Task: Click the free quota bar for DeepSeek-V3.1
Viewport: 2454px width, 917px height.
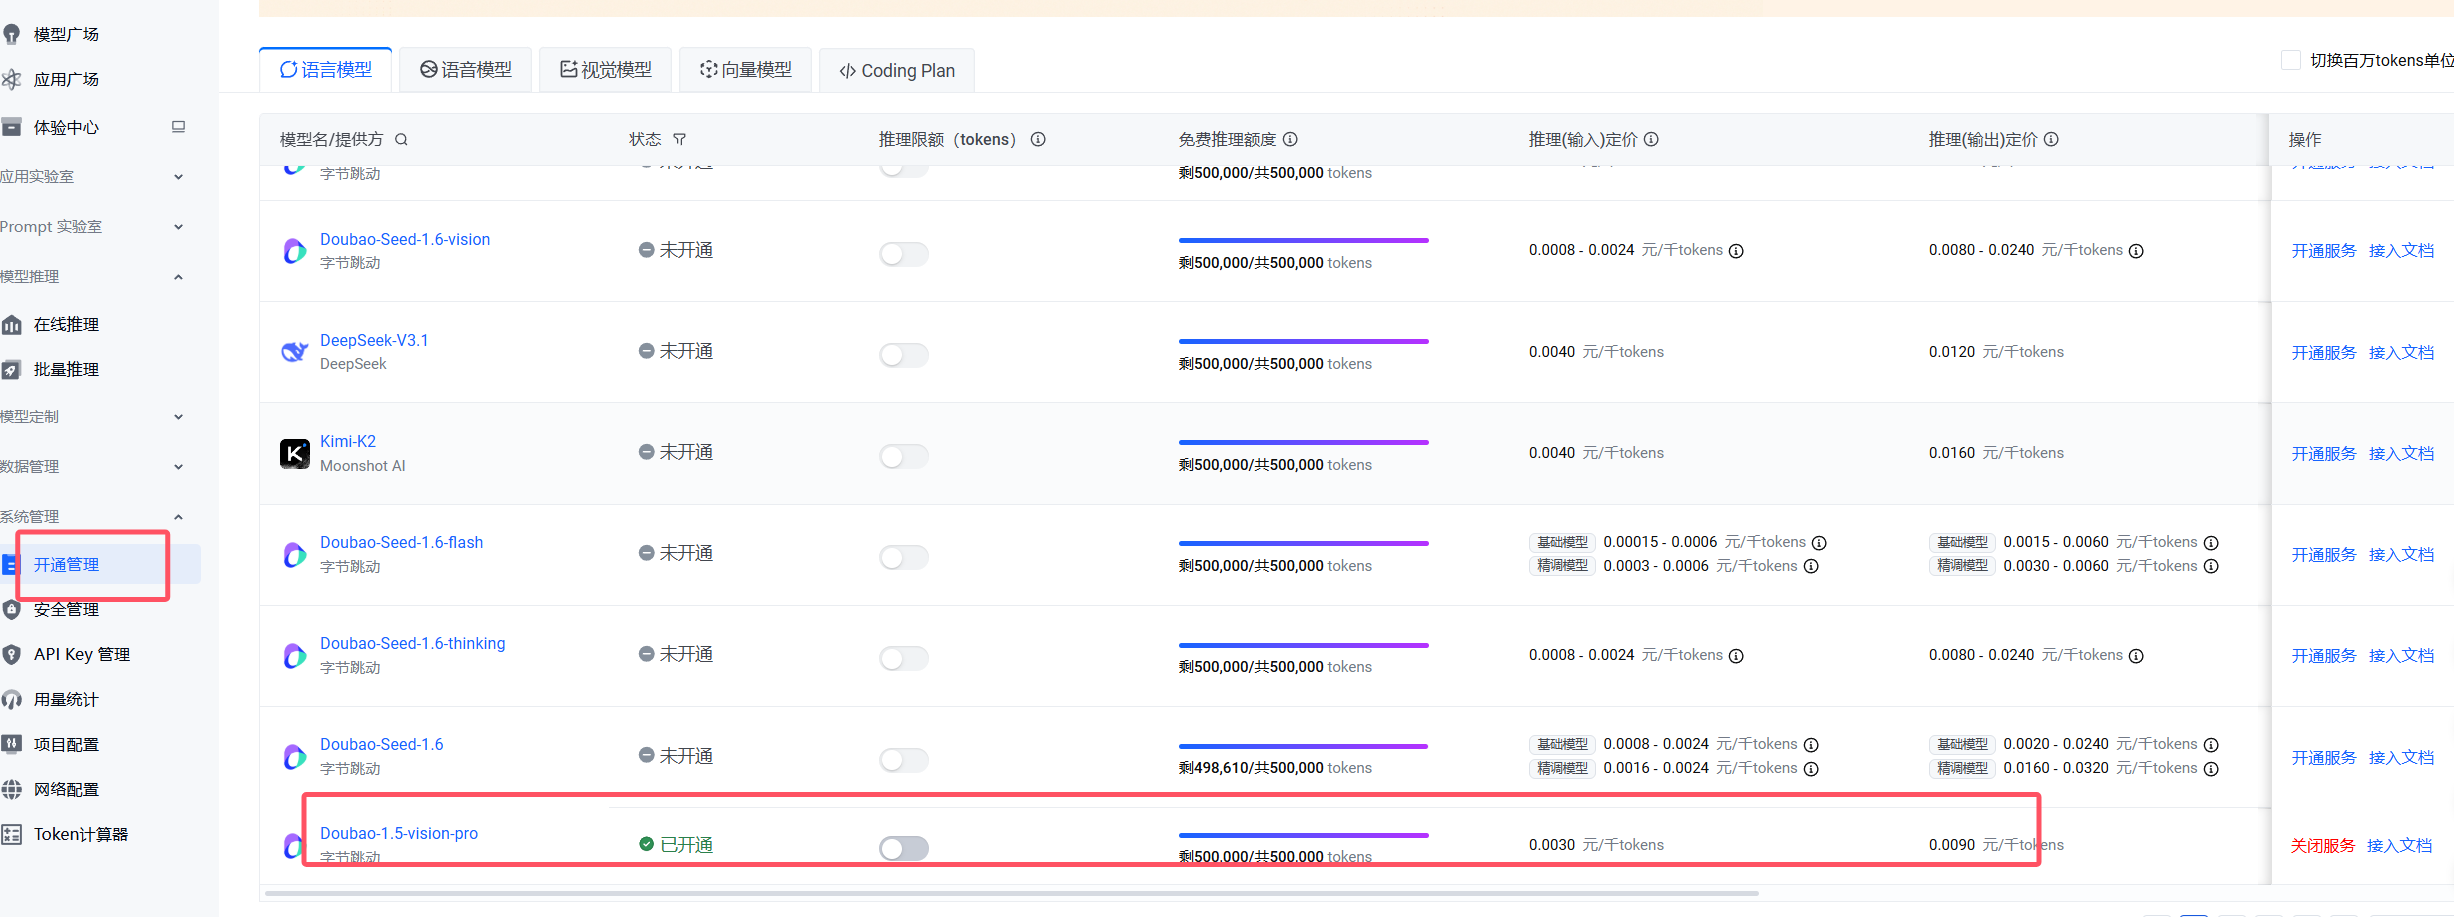Action: 1304,342
